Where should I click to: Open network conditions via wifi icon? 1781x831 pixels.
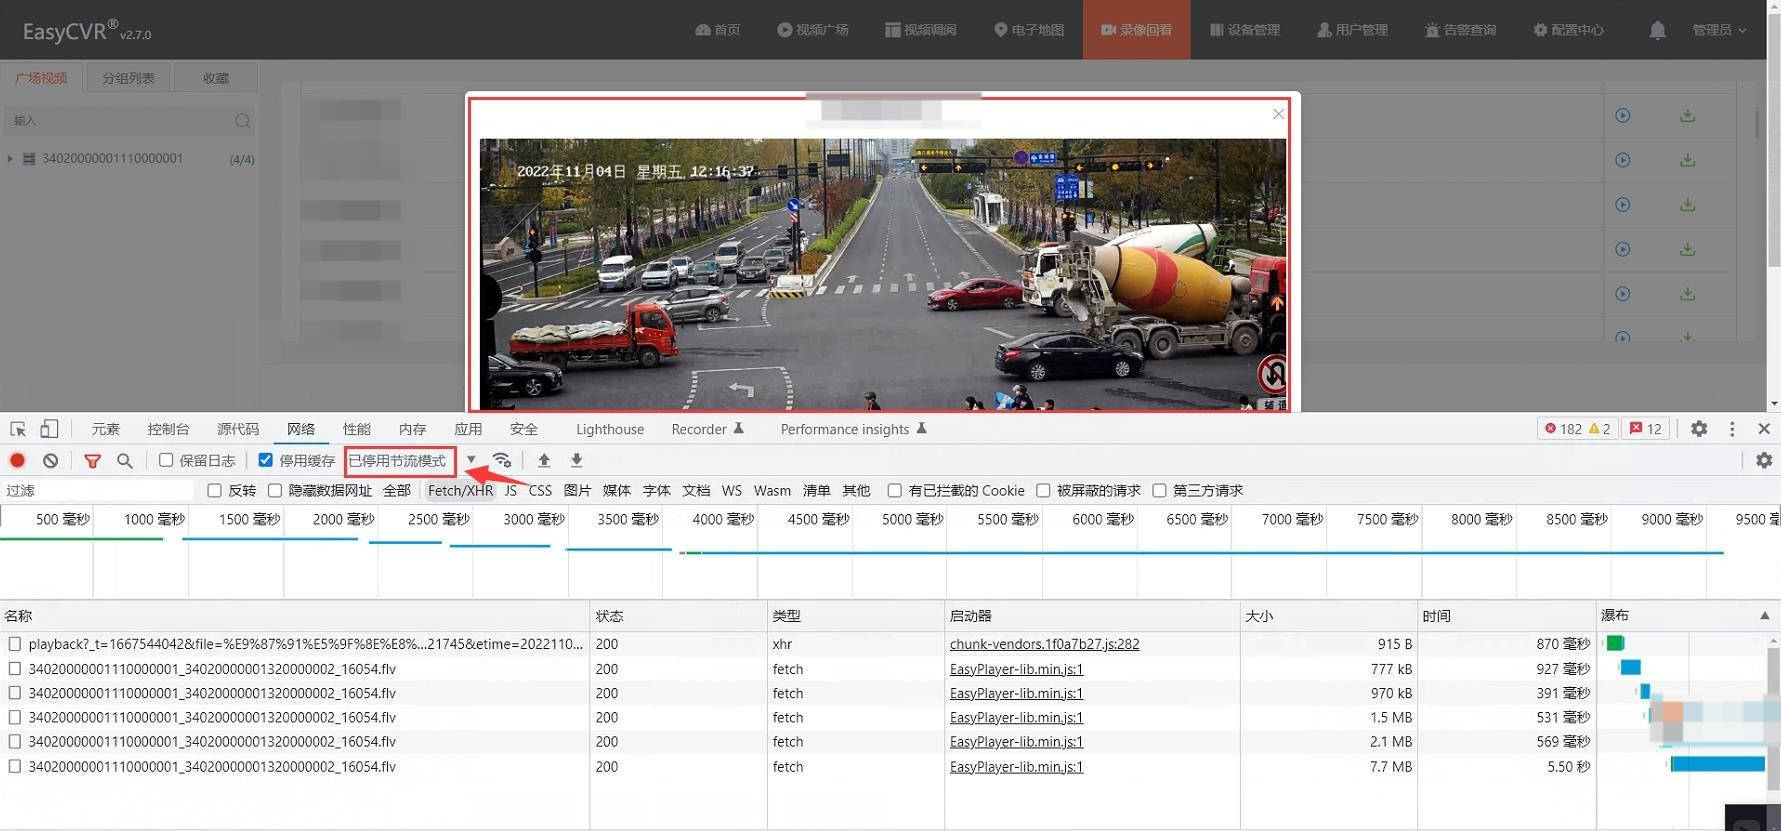click(502, 461)
